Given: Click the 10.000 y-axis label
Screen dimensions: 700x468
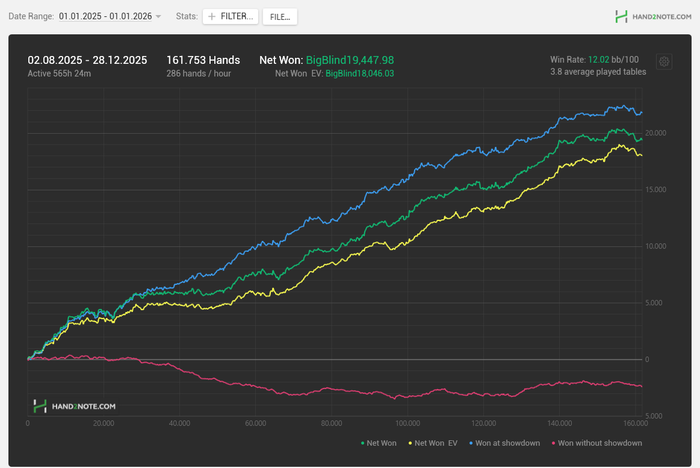Looking at the screenshot, I should pyautogui.click(x=655, y=247).
